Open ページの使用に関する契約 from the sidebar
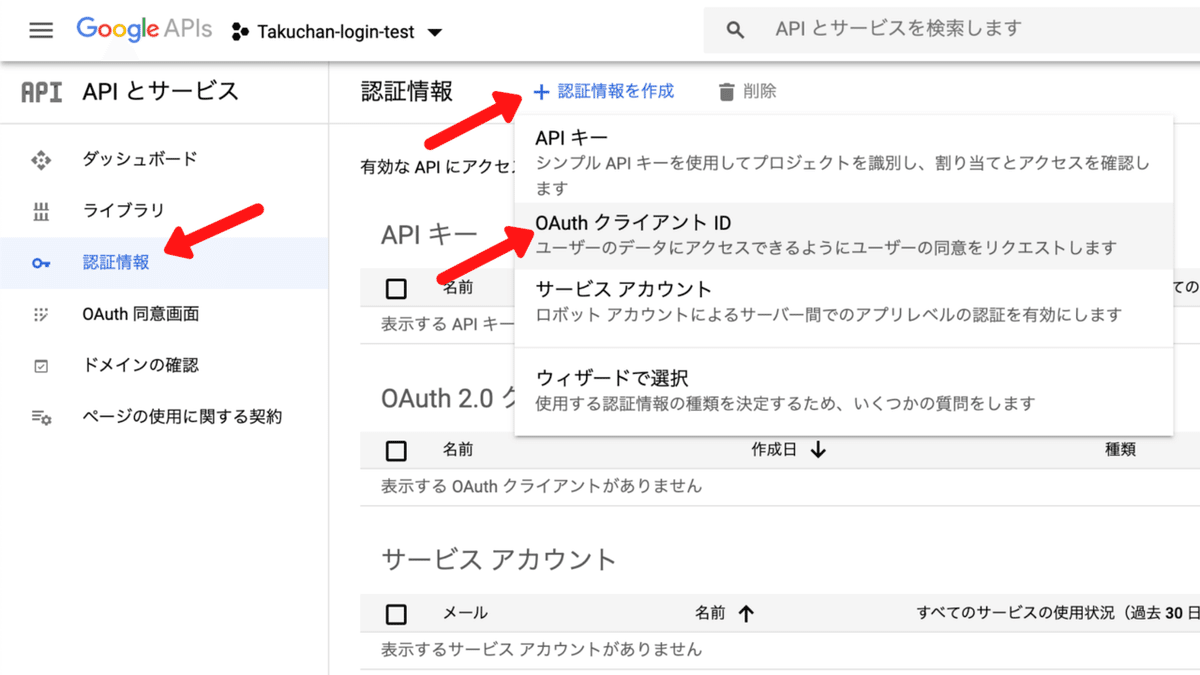The image size is (1200, 675). coord(182,416)
